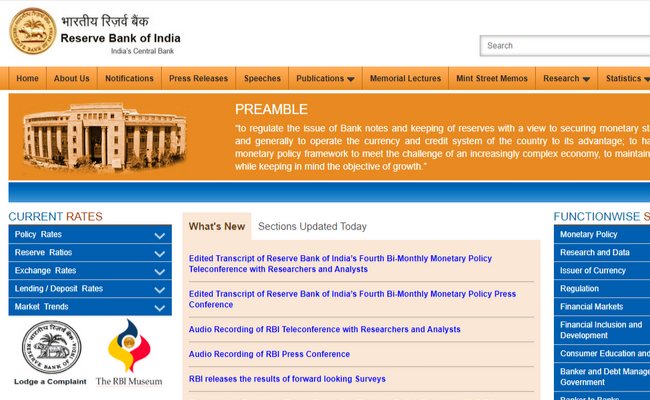
Task: Open Audio Recording of RBI Press Conference link
Action: (269, 354)
